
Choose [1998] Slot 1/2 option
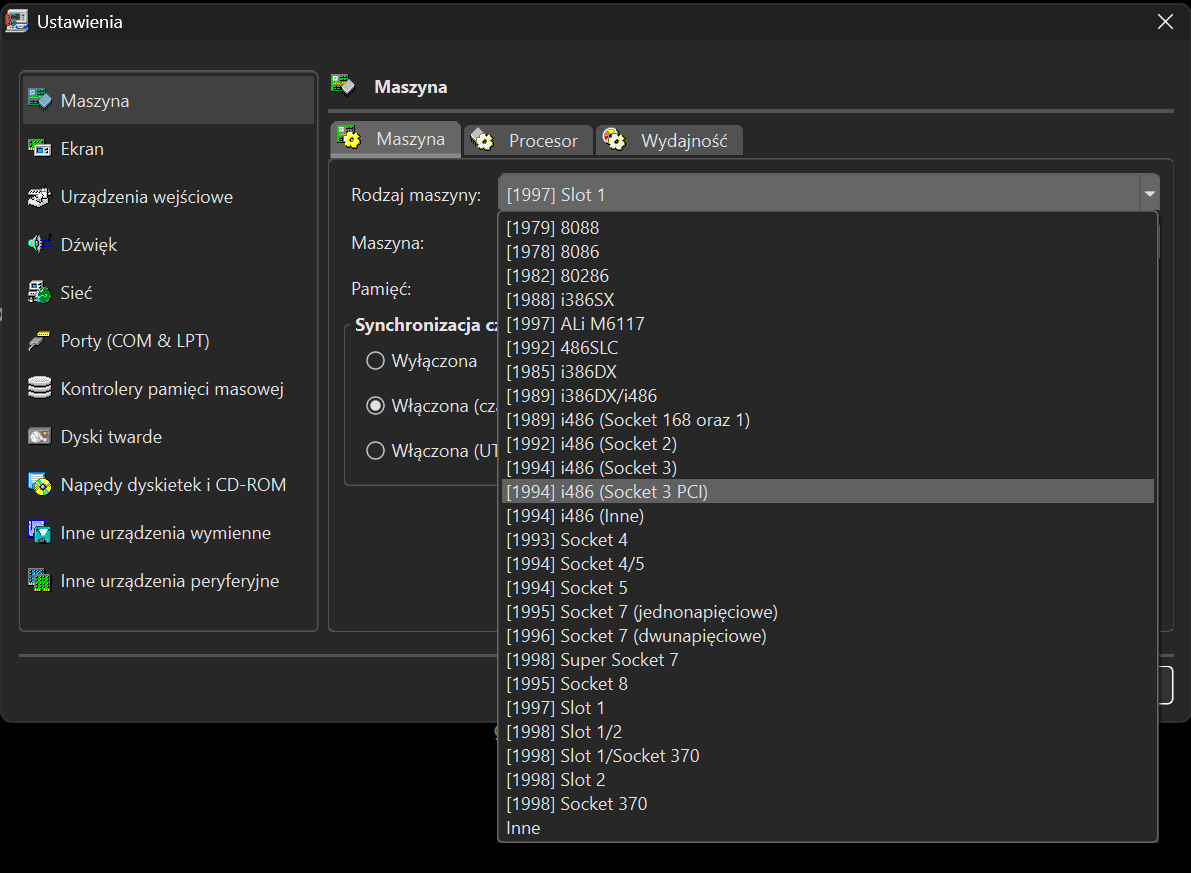[828, 732]
